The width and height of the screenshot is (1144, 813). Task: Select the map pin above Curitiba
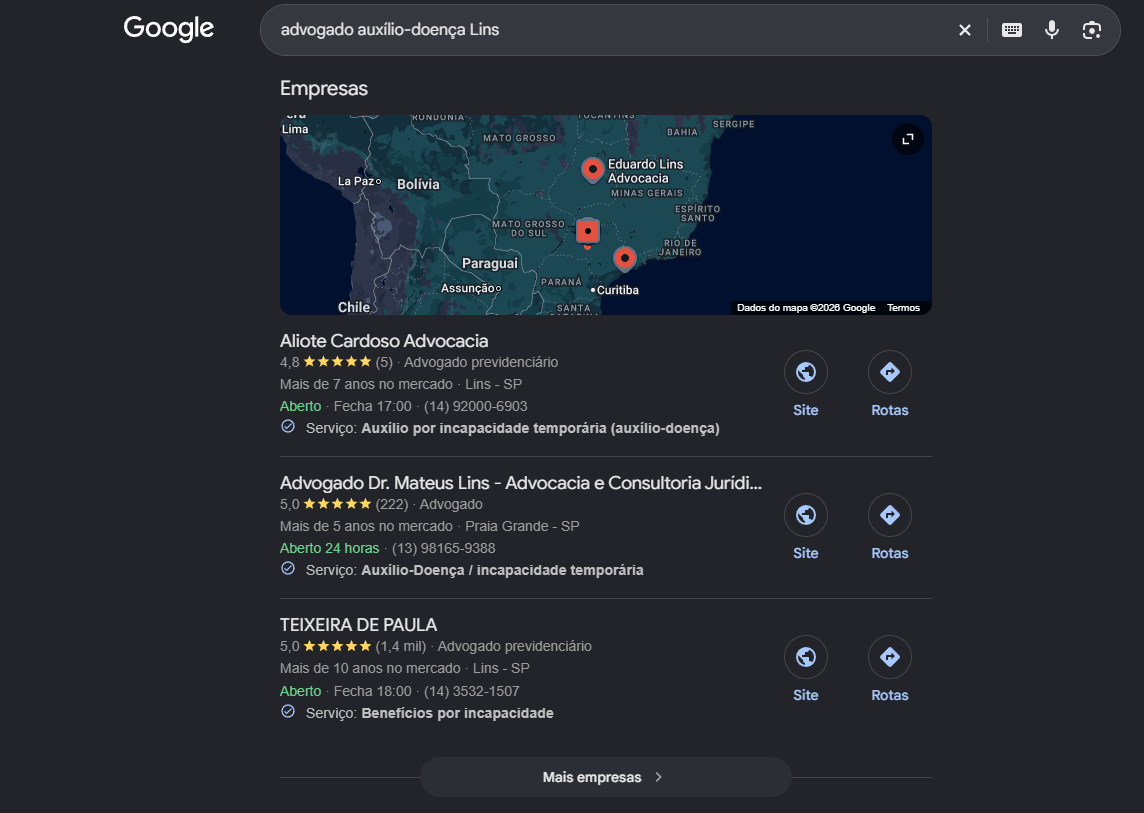point(625,258)
